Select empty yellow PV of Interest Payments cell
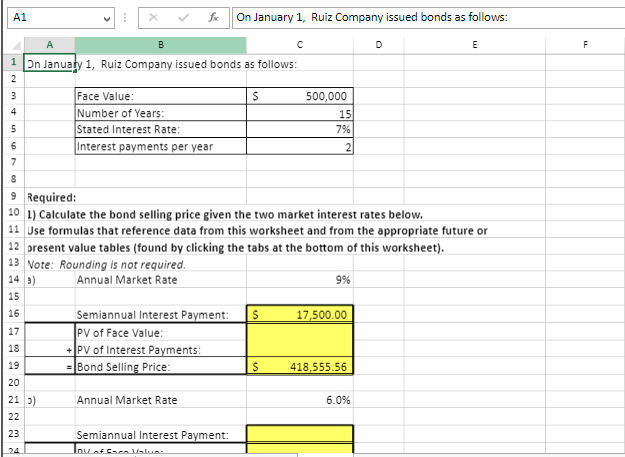625x457 pixels. coord(300,349)
